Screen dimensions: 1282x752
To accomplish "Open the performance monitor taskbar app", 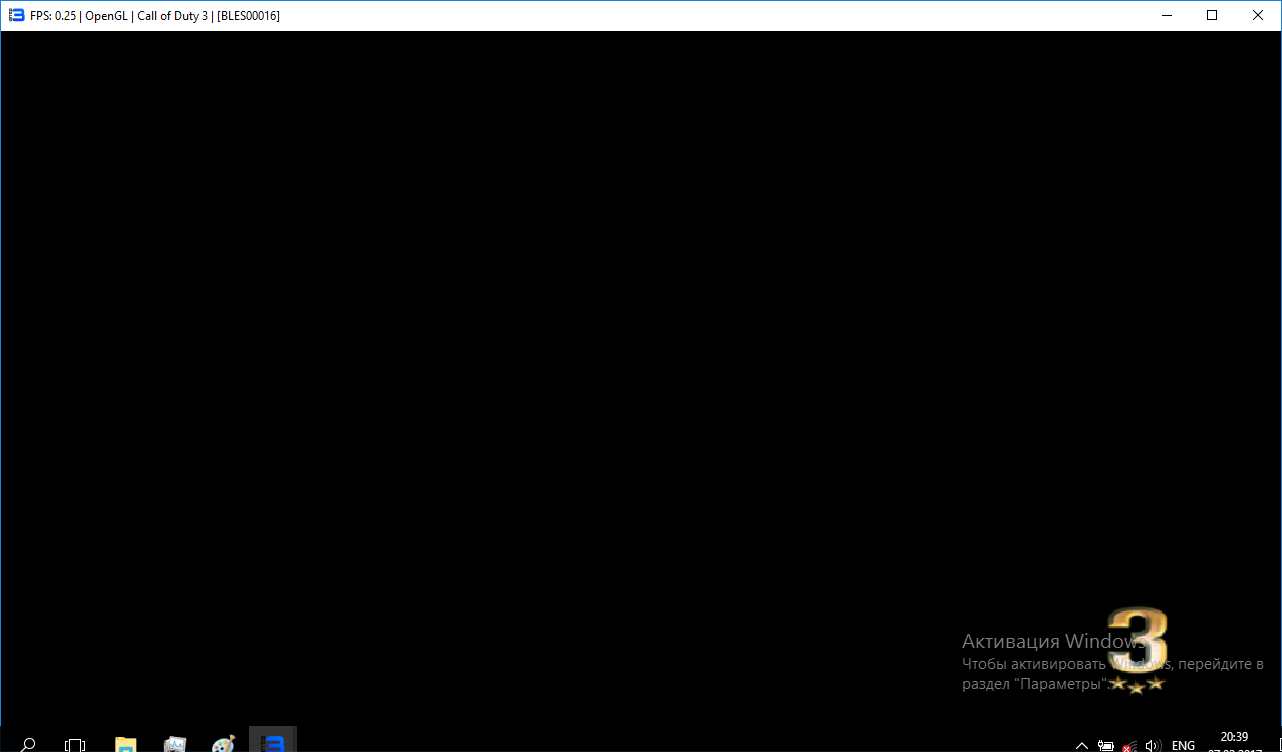I will [175, 744].
